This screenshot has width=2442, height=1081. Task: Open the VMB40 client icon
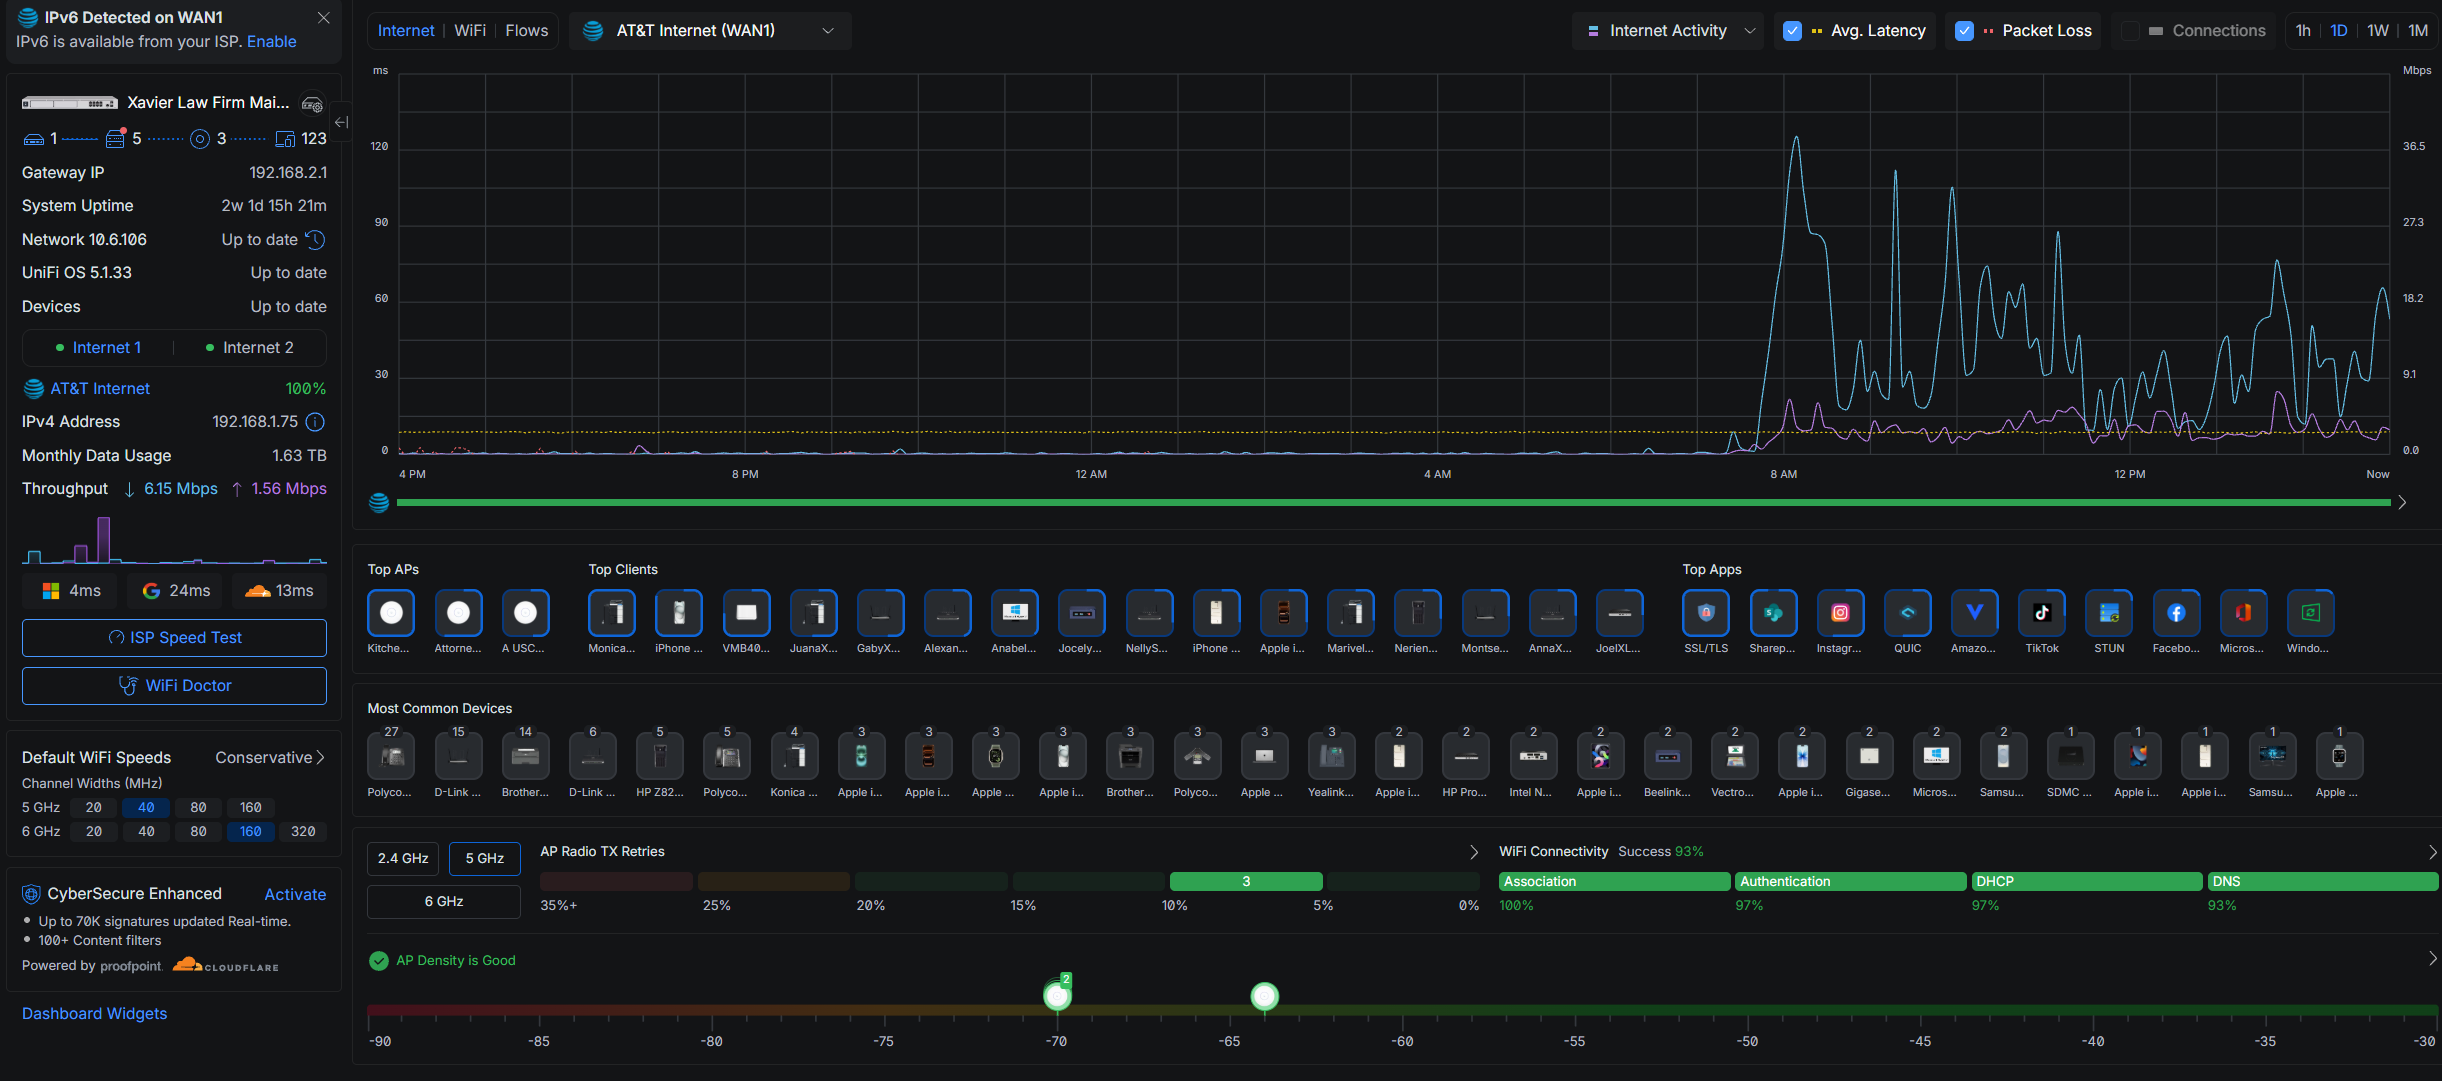[746, 613]
